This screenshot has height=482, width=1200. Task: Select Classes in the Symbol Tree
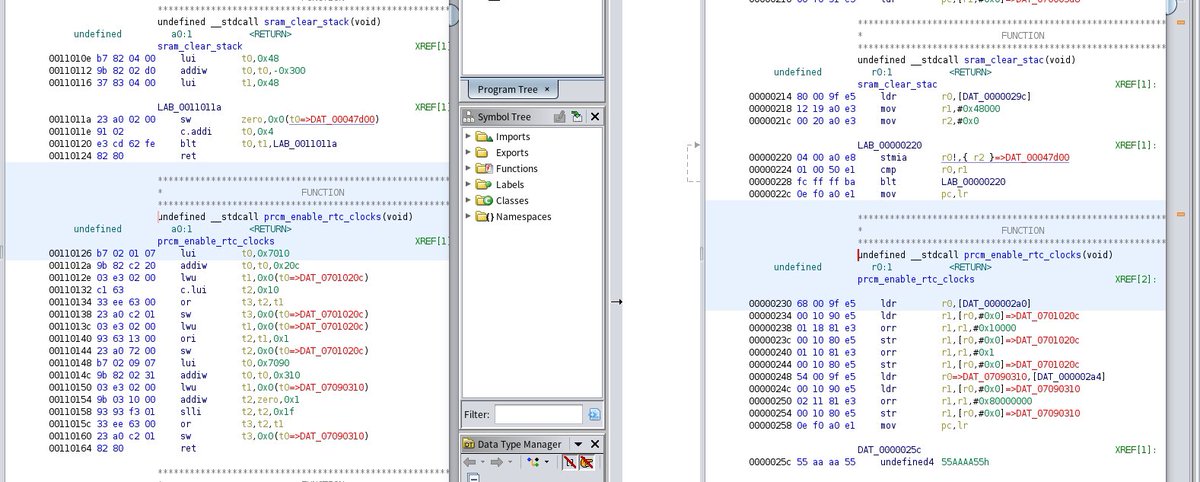tap(513, 201)
